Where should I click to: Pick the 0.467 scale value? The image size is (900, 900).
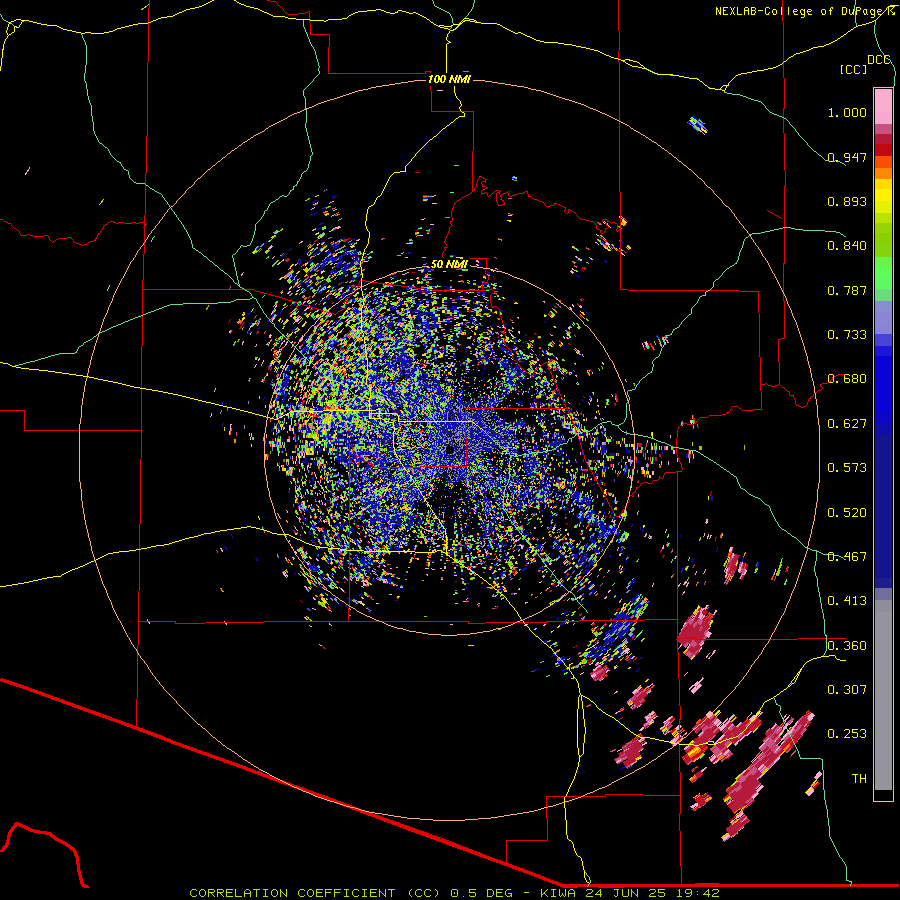[x=847, y=557]
